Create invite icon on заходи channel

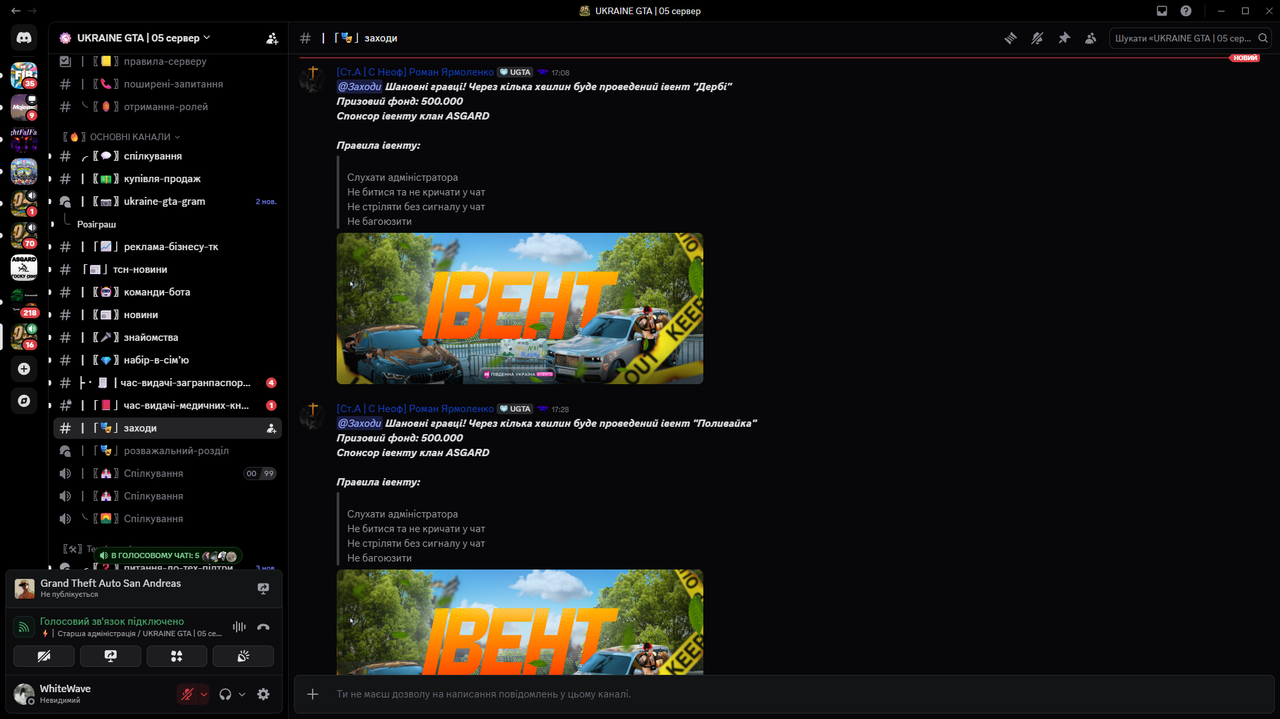[x=271, y=428]
